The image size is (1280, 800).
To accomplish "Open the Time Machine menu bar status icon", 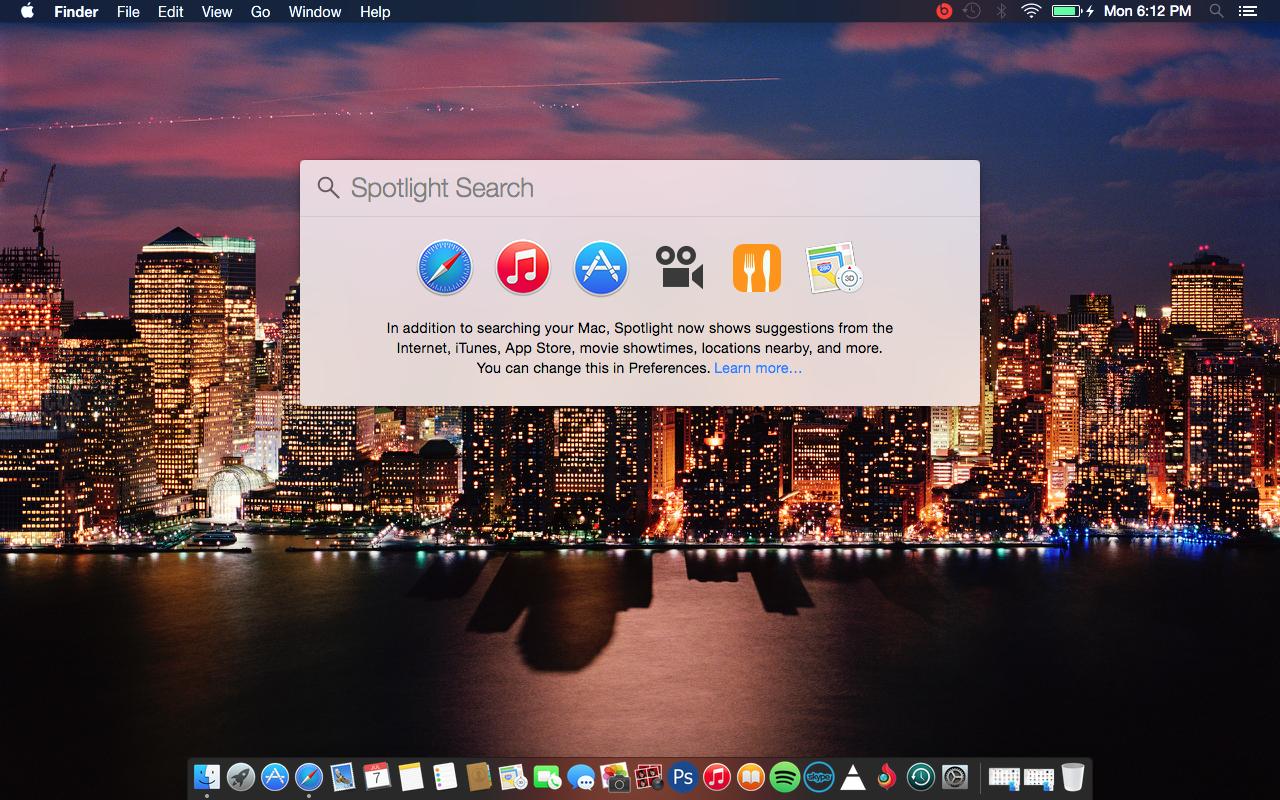I will pos(972,11).
